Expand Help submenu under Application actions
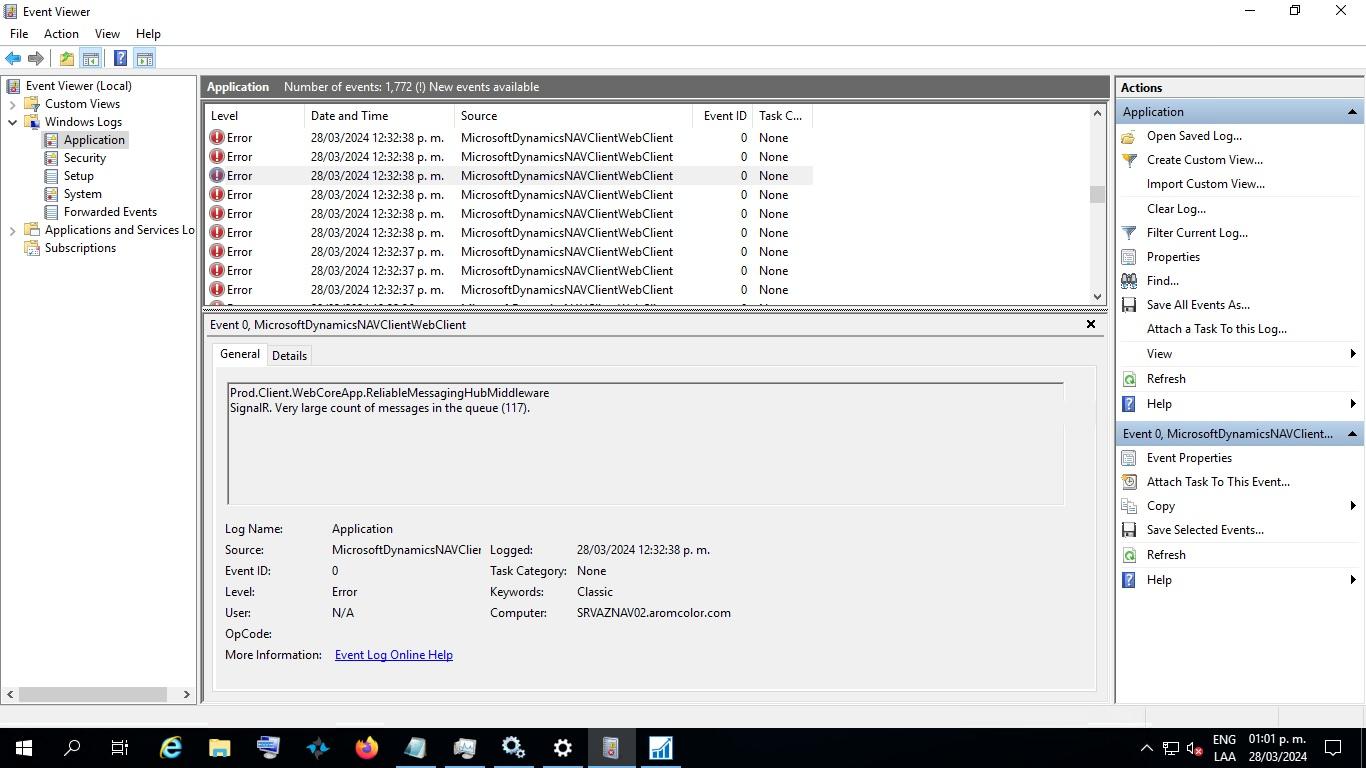Image resolution: width=1366 pixels, height=768 pixels. [1353, 404]
